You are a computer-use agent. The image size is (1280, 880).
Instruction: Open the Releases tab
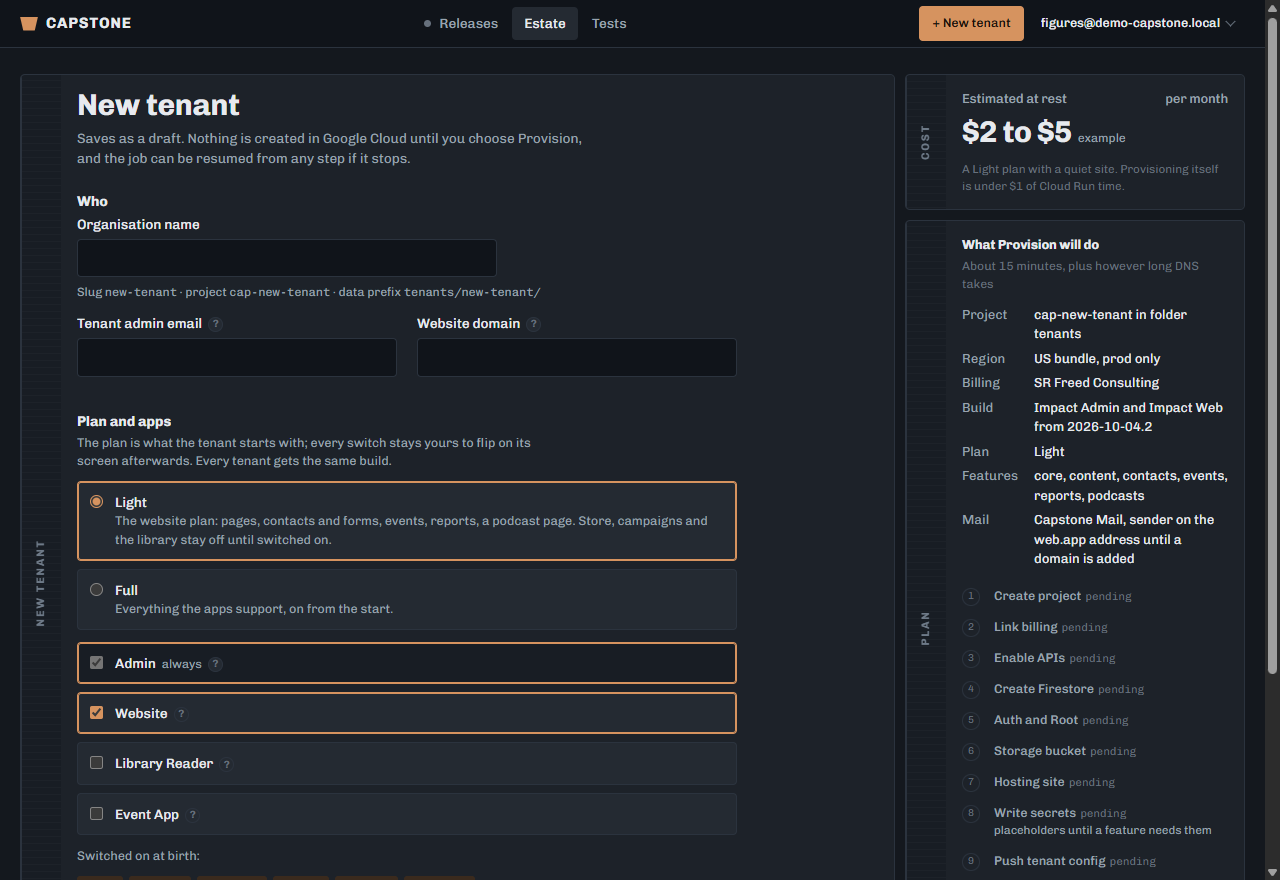point(461,23)
